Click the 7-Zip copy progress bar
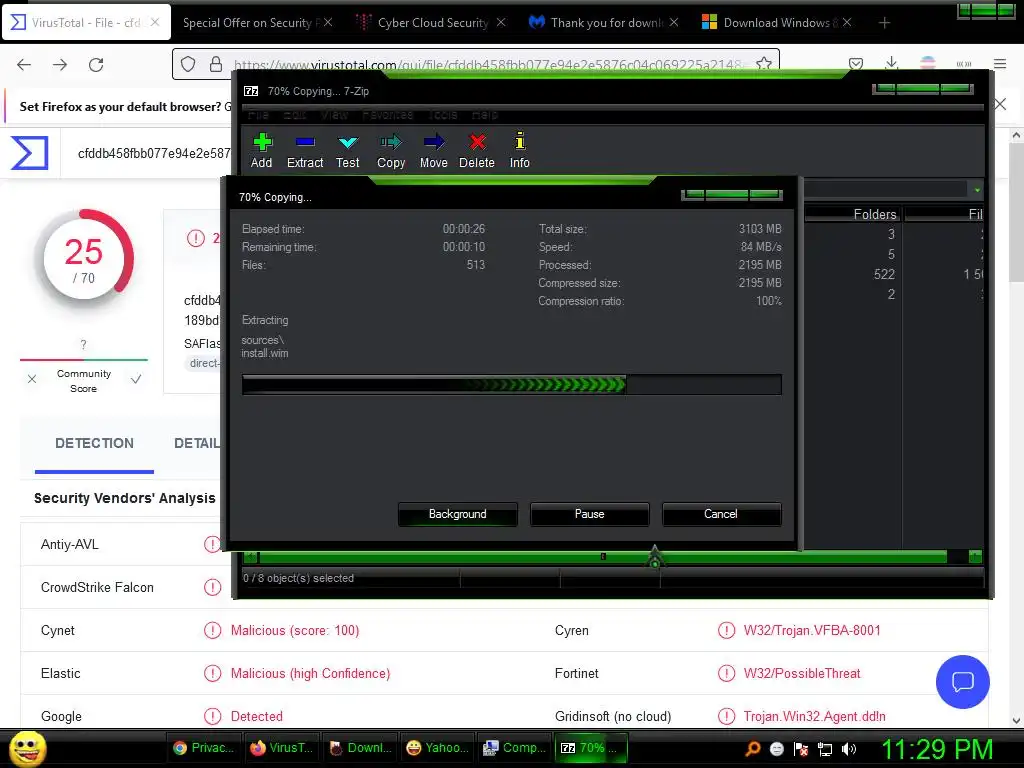 (511, 385)
